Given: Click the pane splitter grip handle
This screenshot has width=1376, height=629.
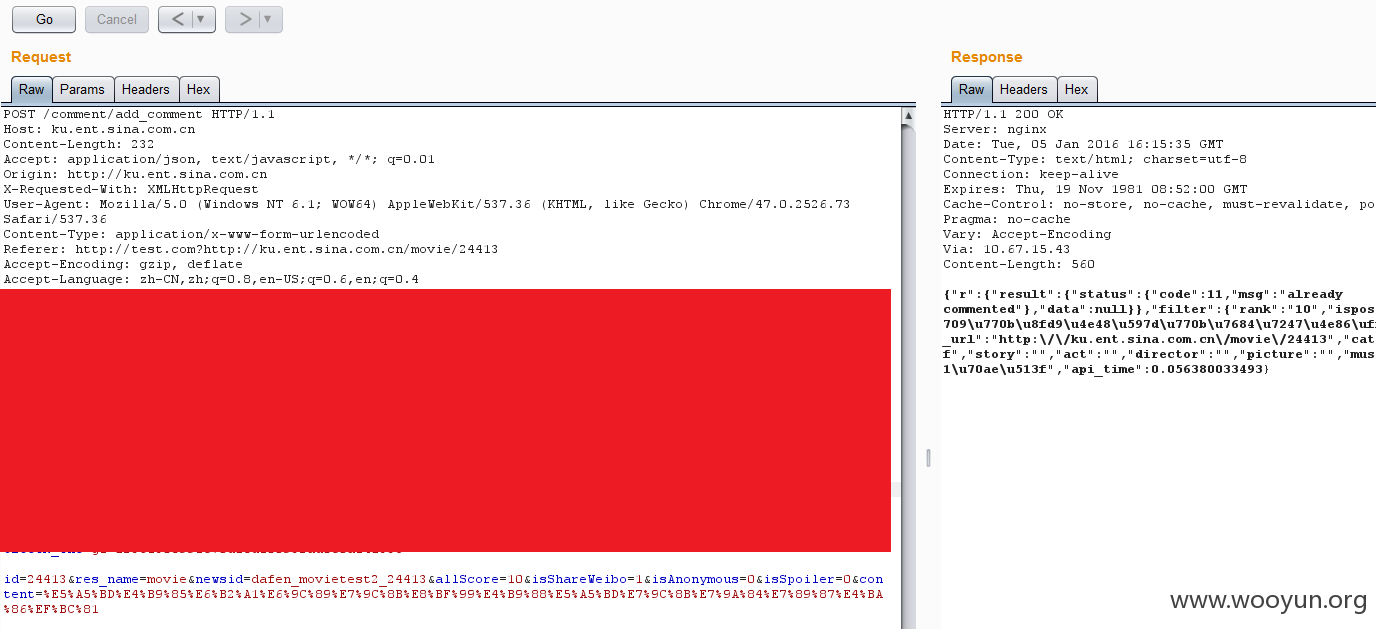Looking at the screenshot, I should (928, 458).
